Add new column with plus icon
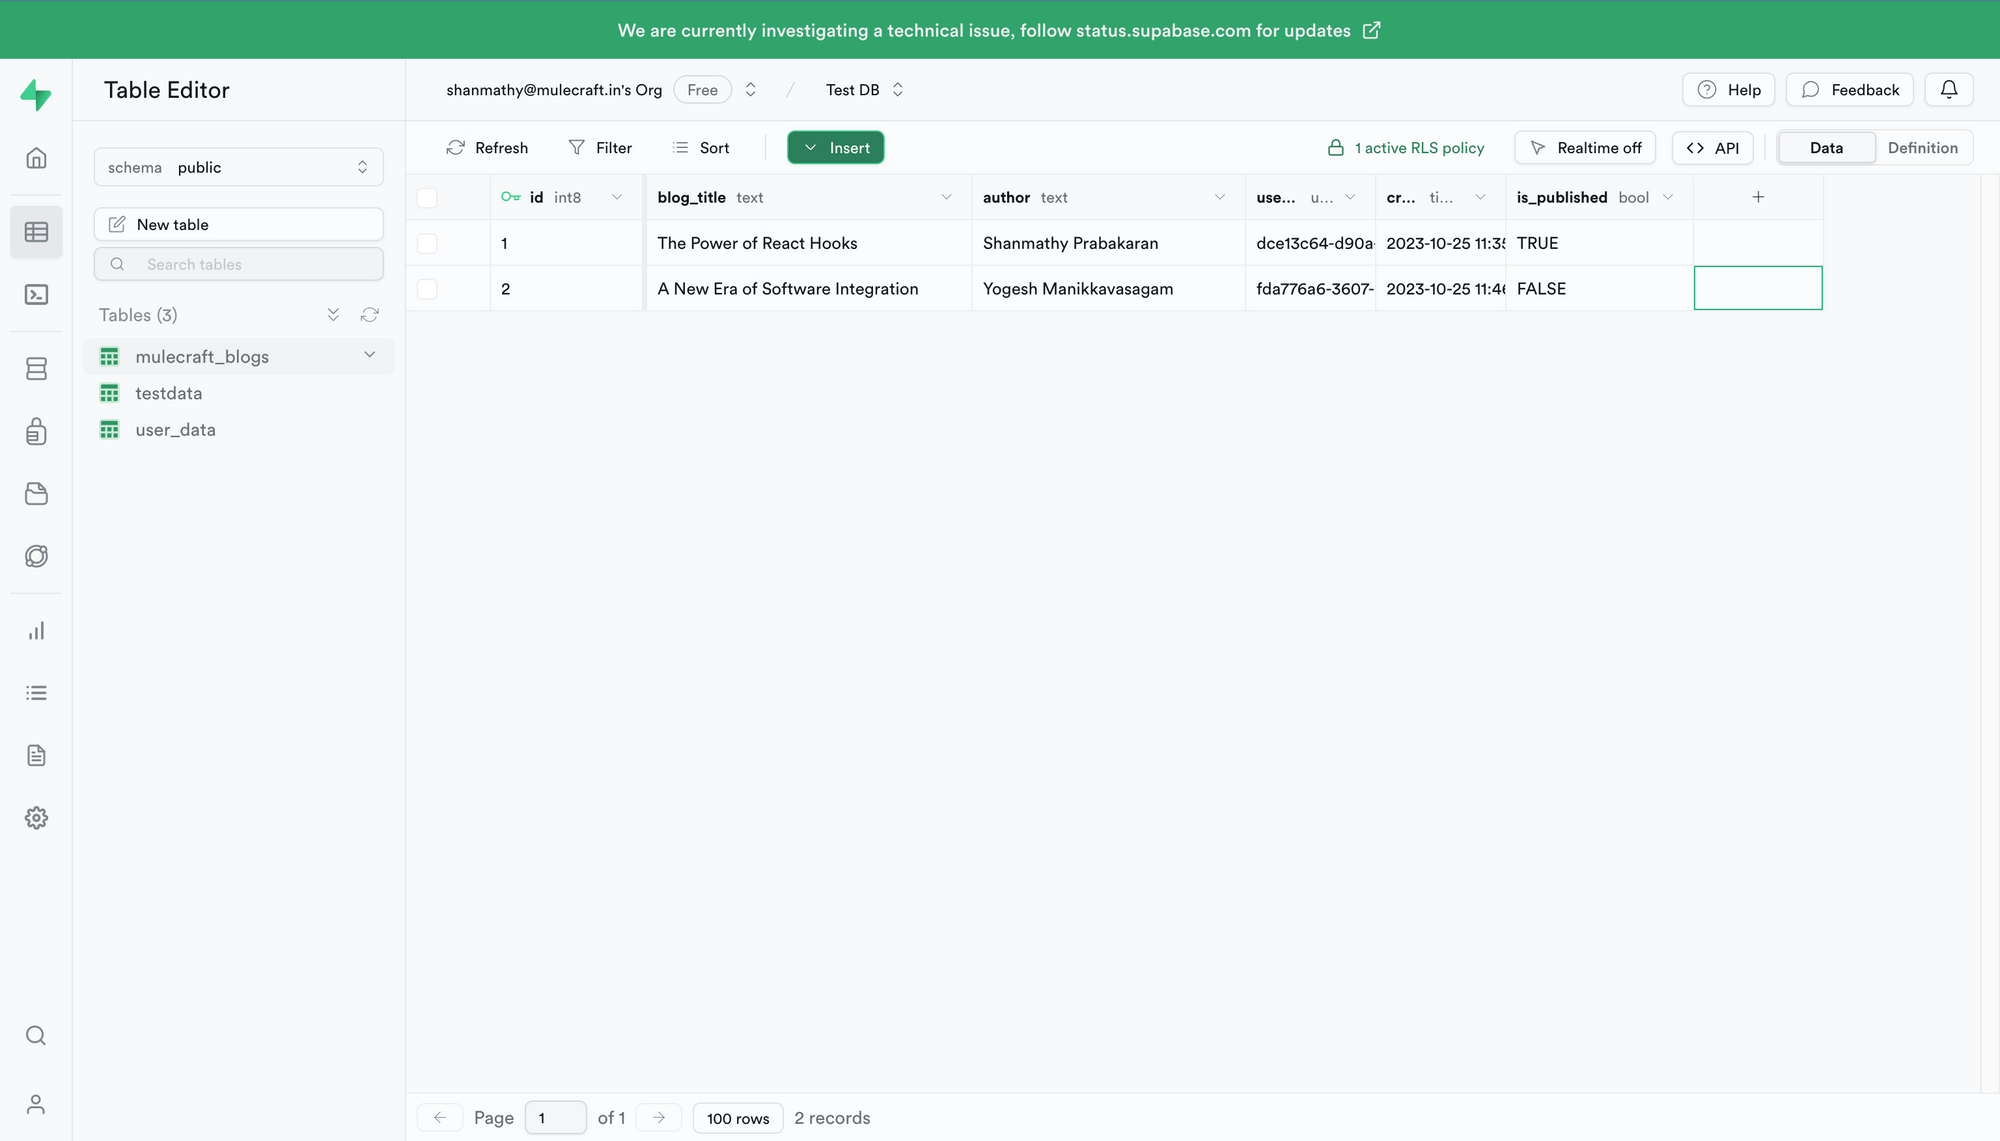The height and width of the screenshot is (1141, 2000). click(x=1757, y=197)
